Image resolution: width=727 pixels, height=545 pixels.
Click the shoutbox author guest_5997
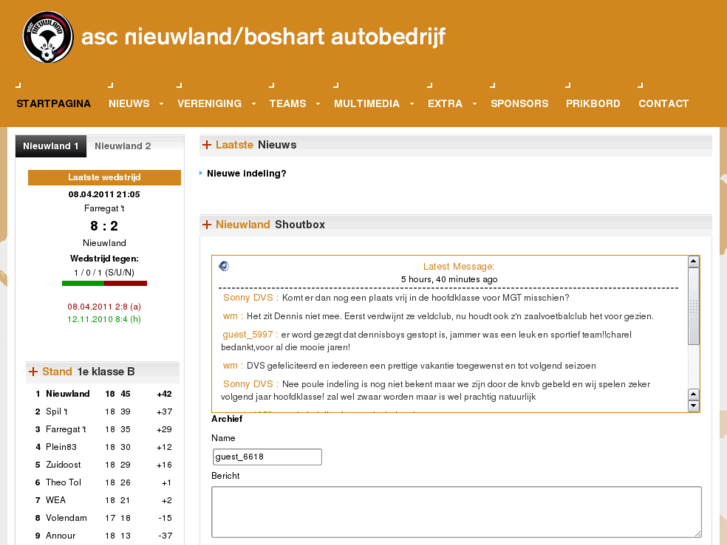[248, 334]
